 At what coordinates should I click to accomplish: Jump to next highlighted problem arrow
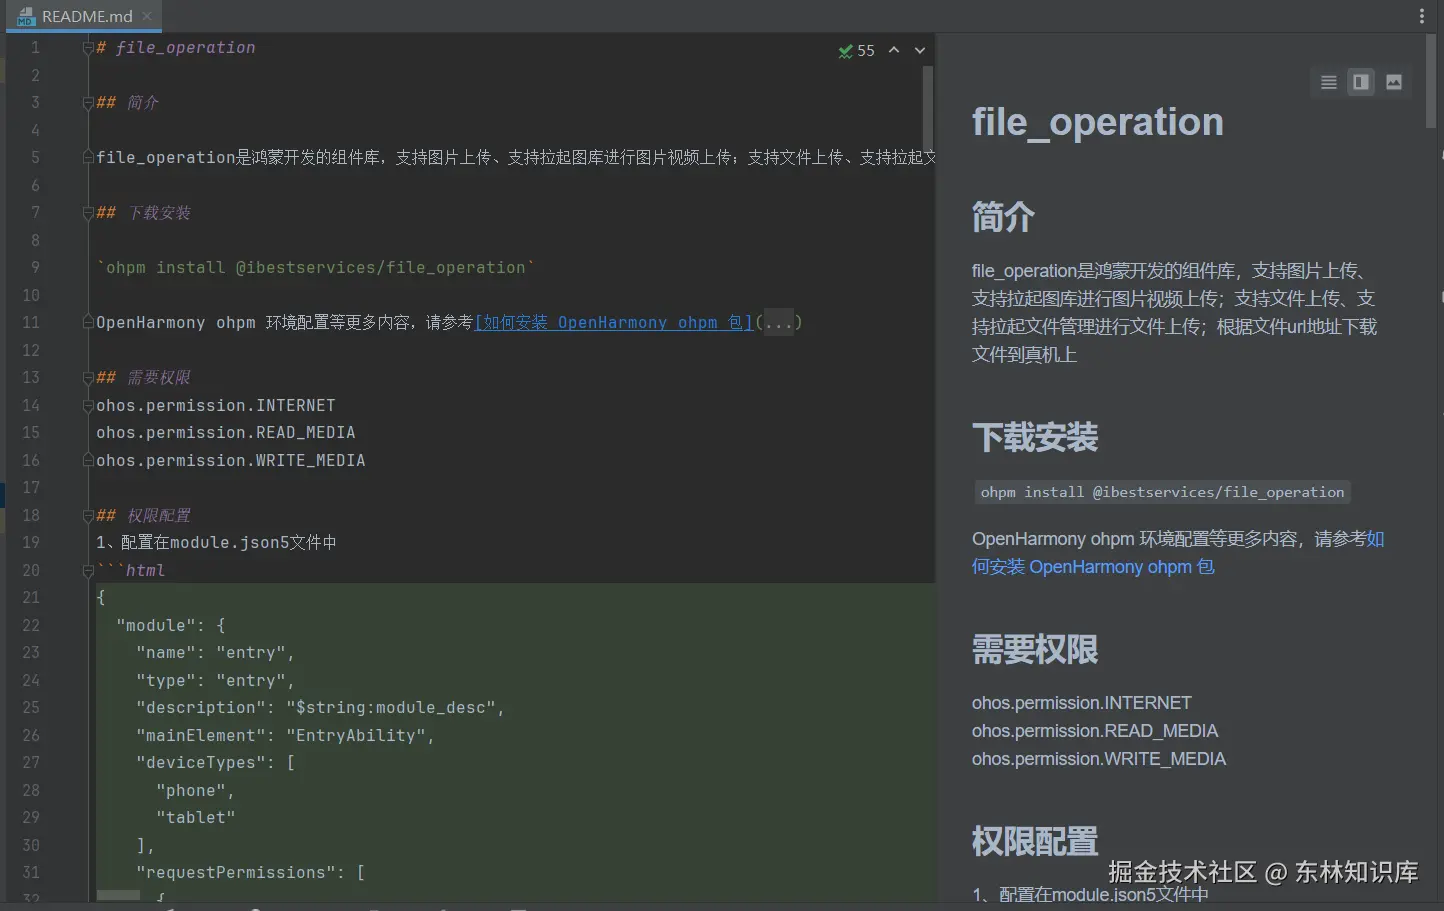coord(920,50)
